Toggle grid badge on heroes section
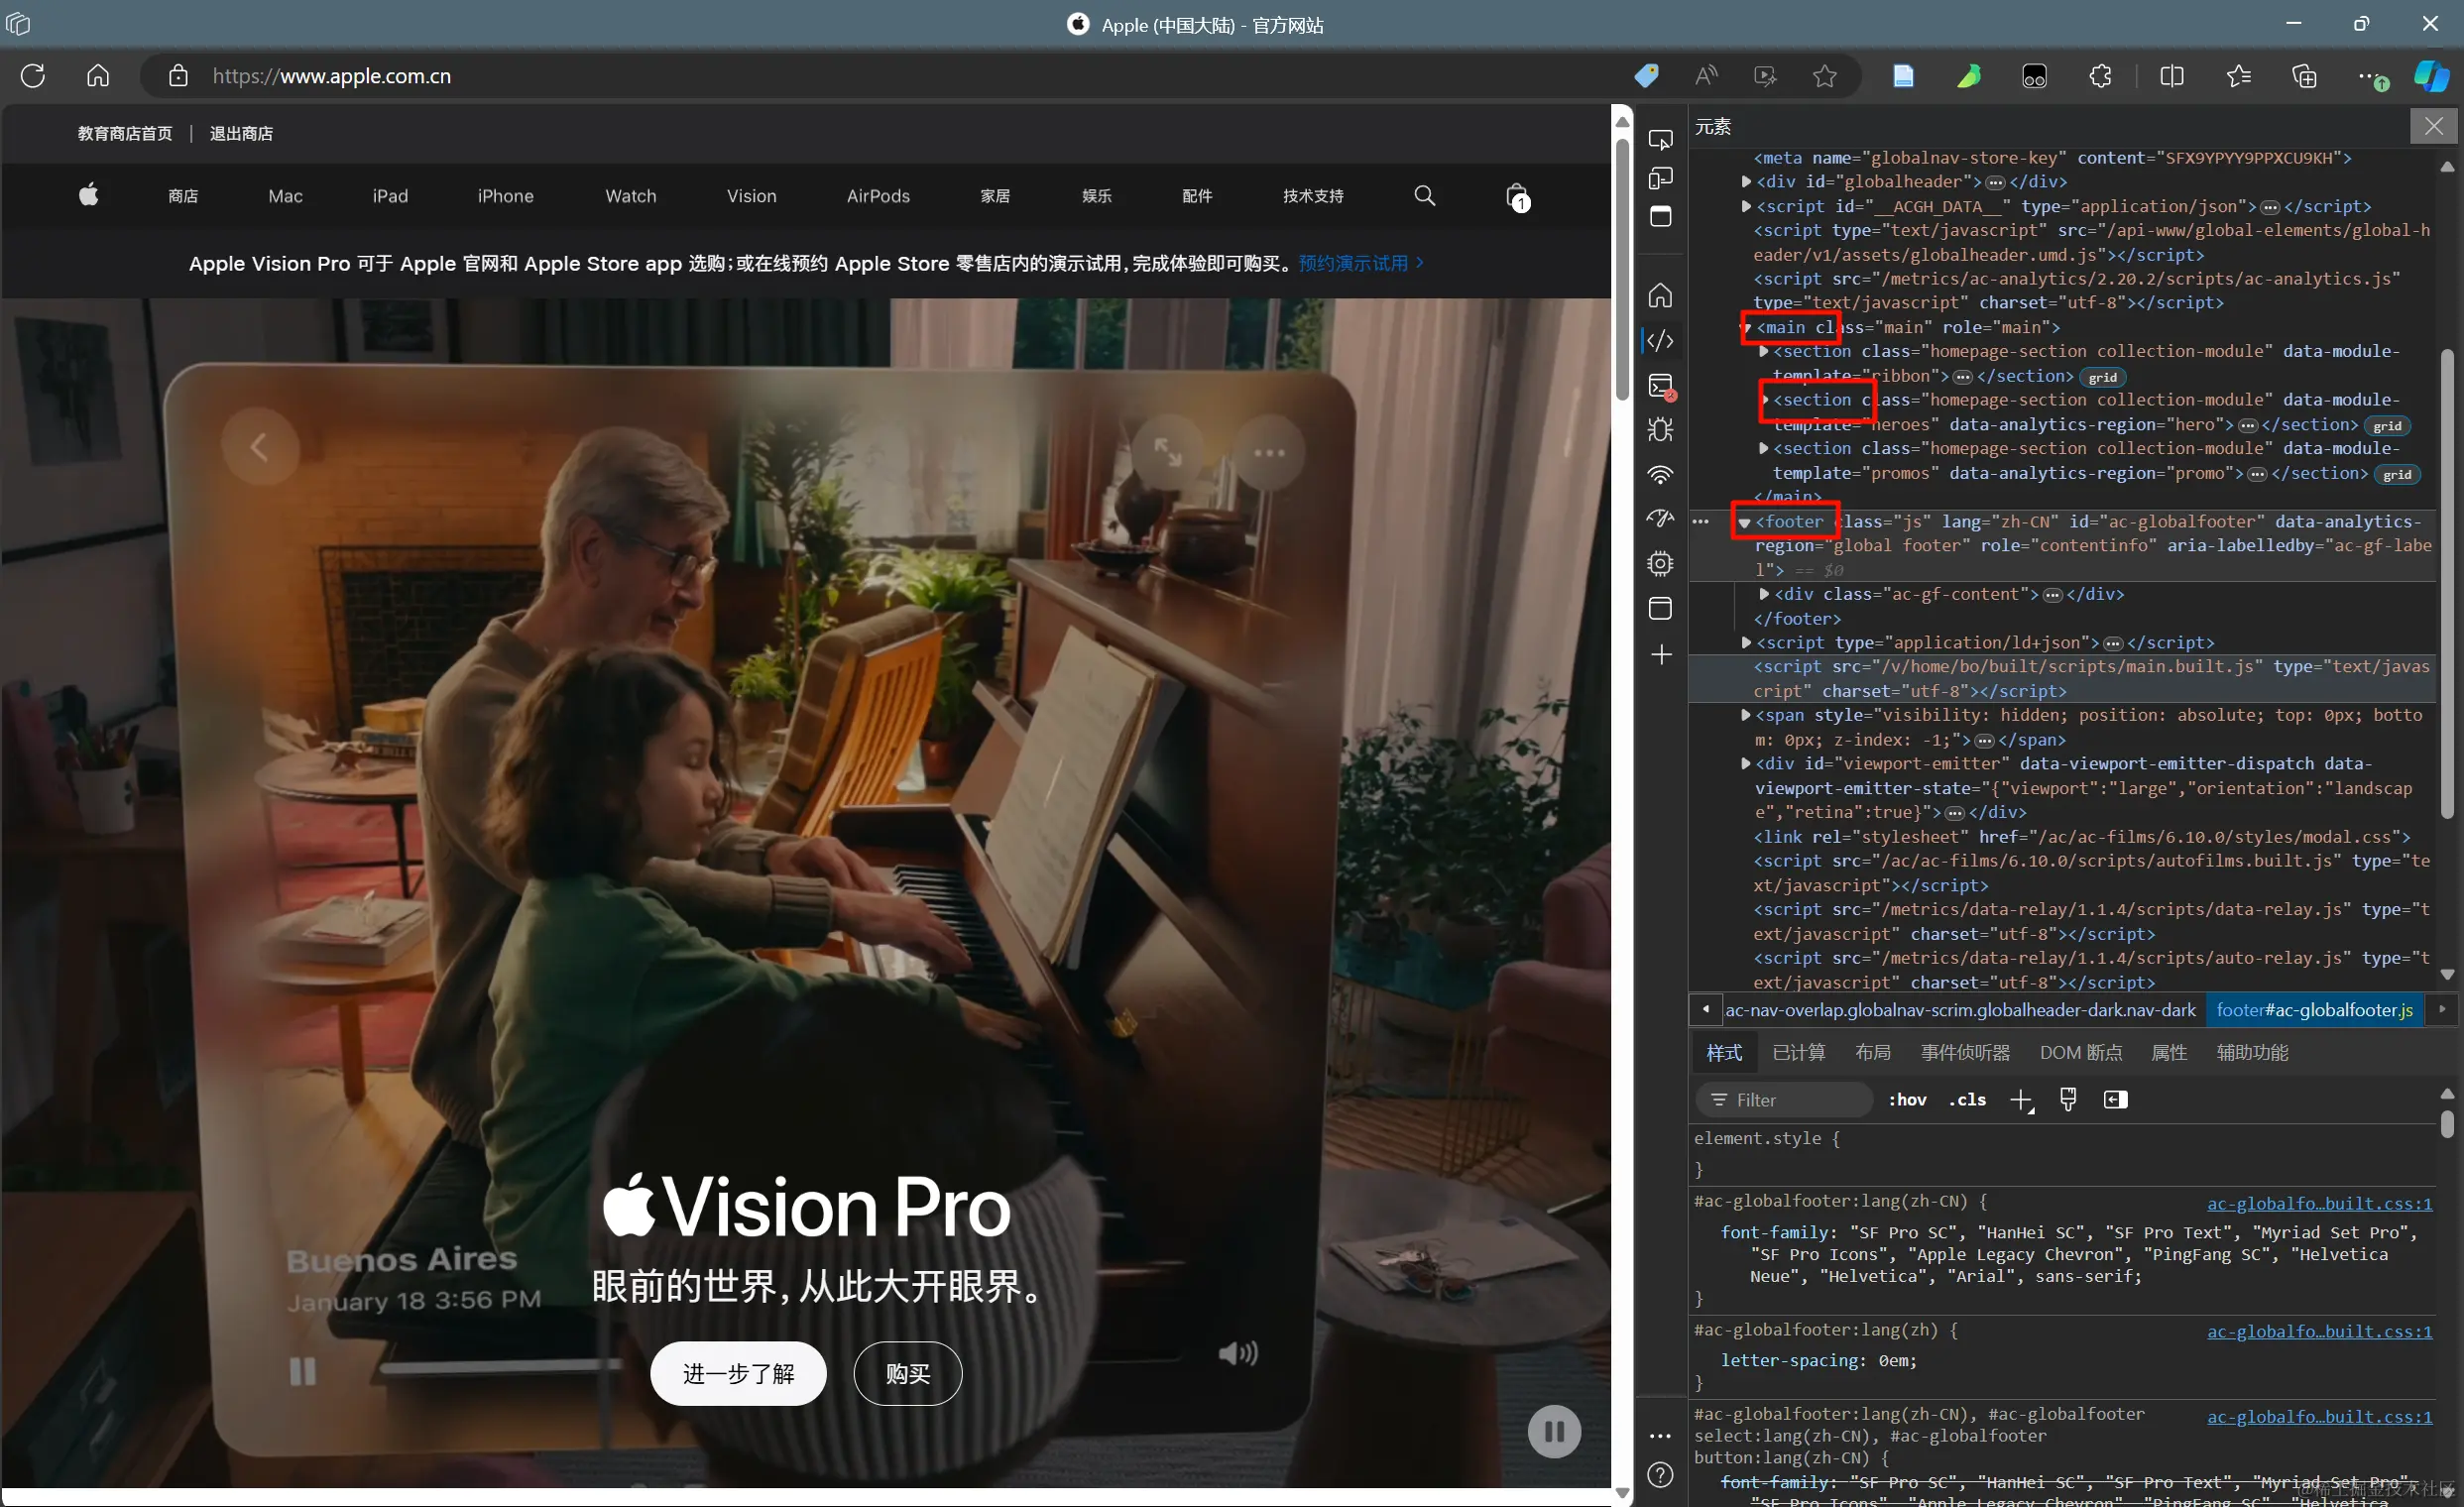The width and height of the screenshot is (2464, 1507). click(2387, 426)
